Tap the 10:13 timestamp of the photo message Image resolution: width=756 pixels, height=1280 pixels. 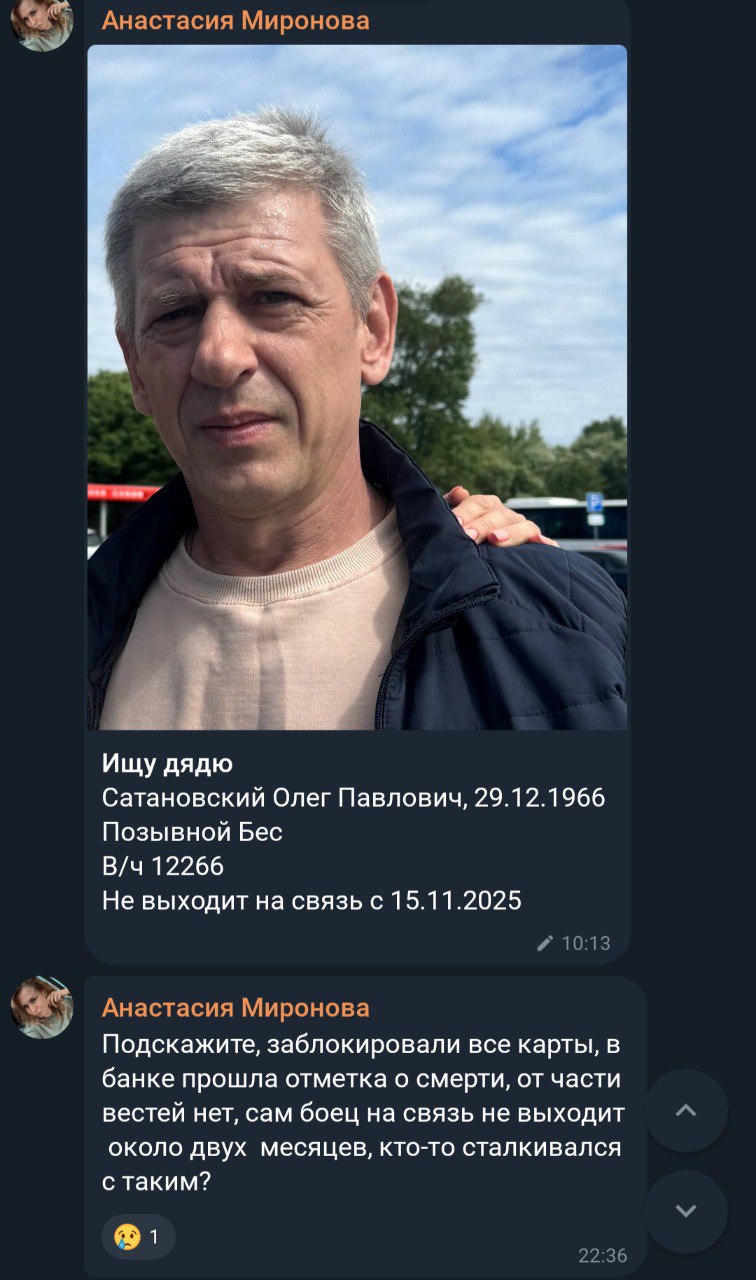click(x=586, y=943)
